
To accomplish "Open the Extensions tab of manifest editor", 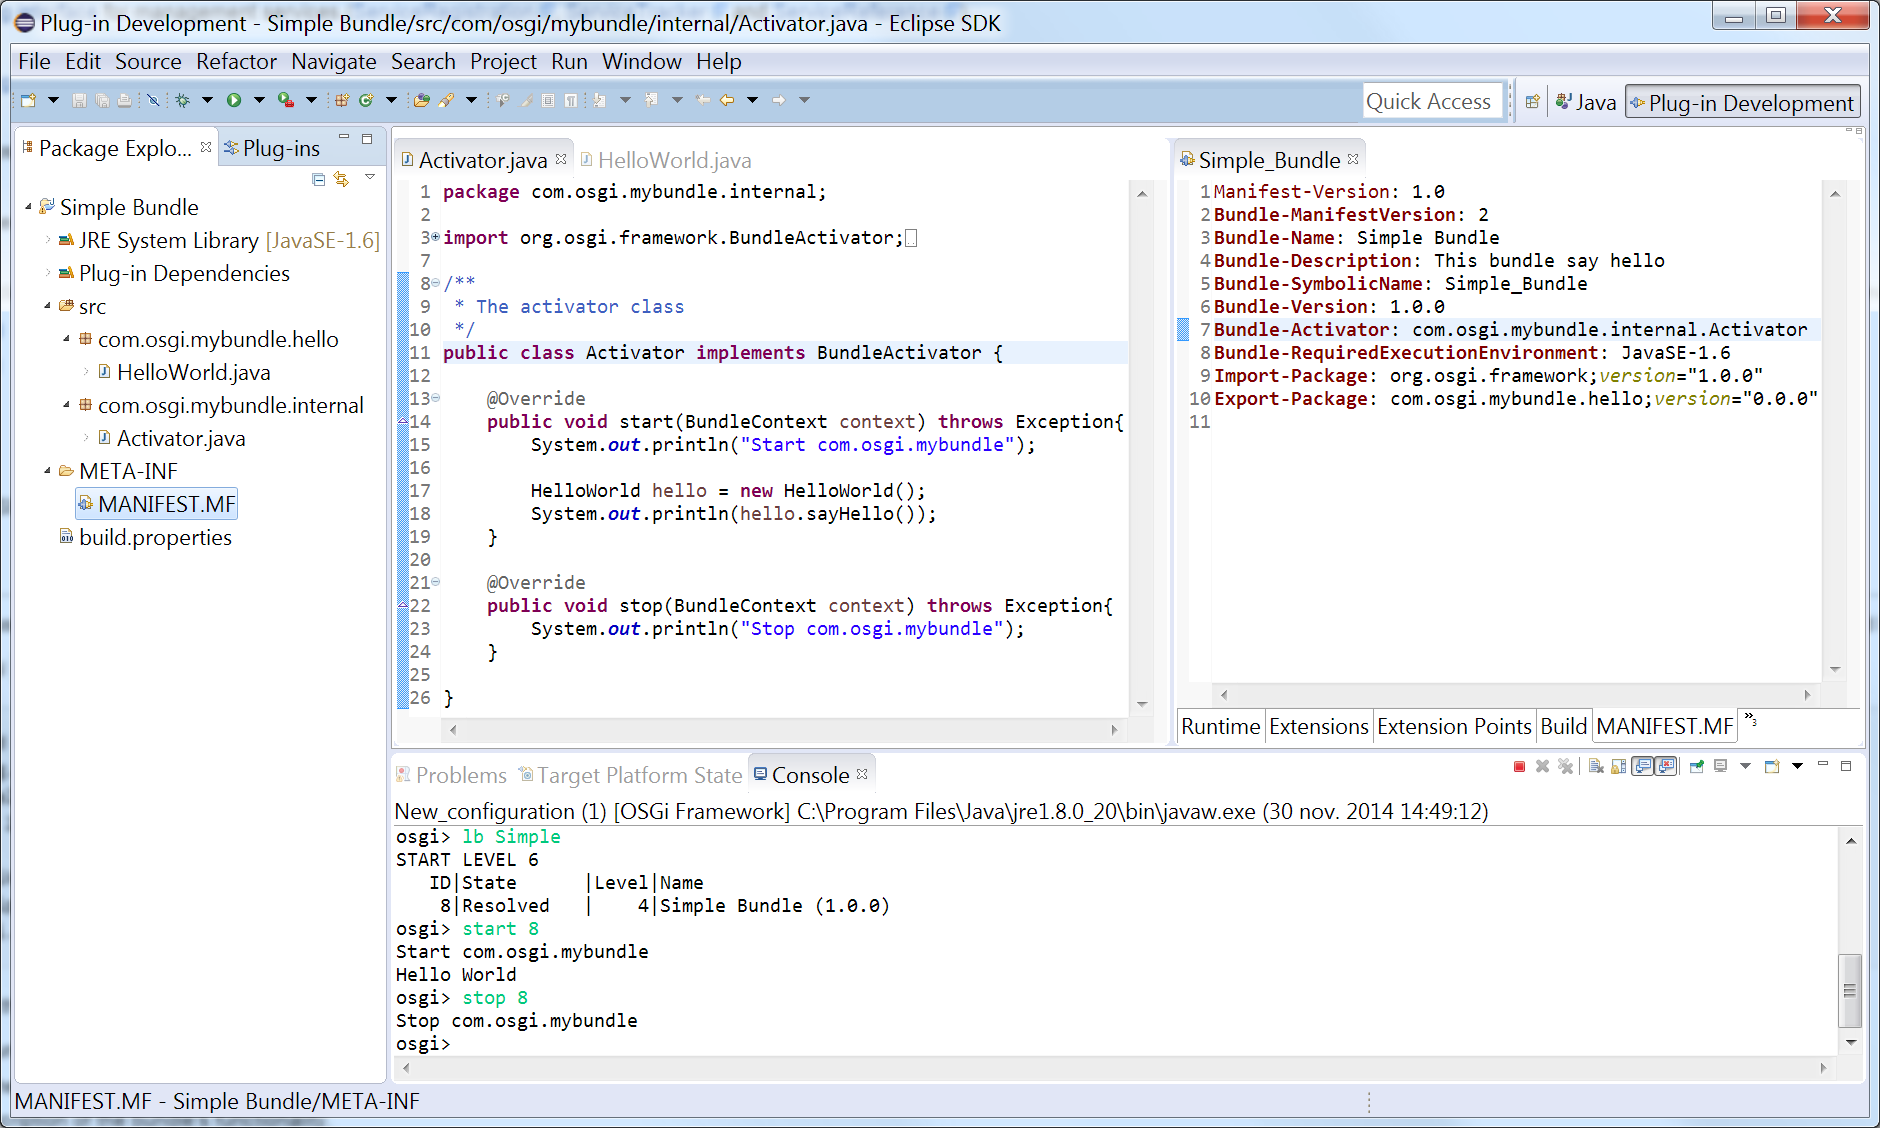I will [1318, 726].
